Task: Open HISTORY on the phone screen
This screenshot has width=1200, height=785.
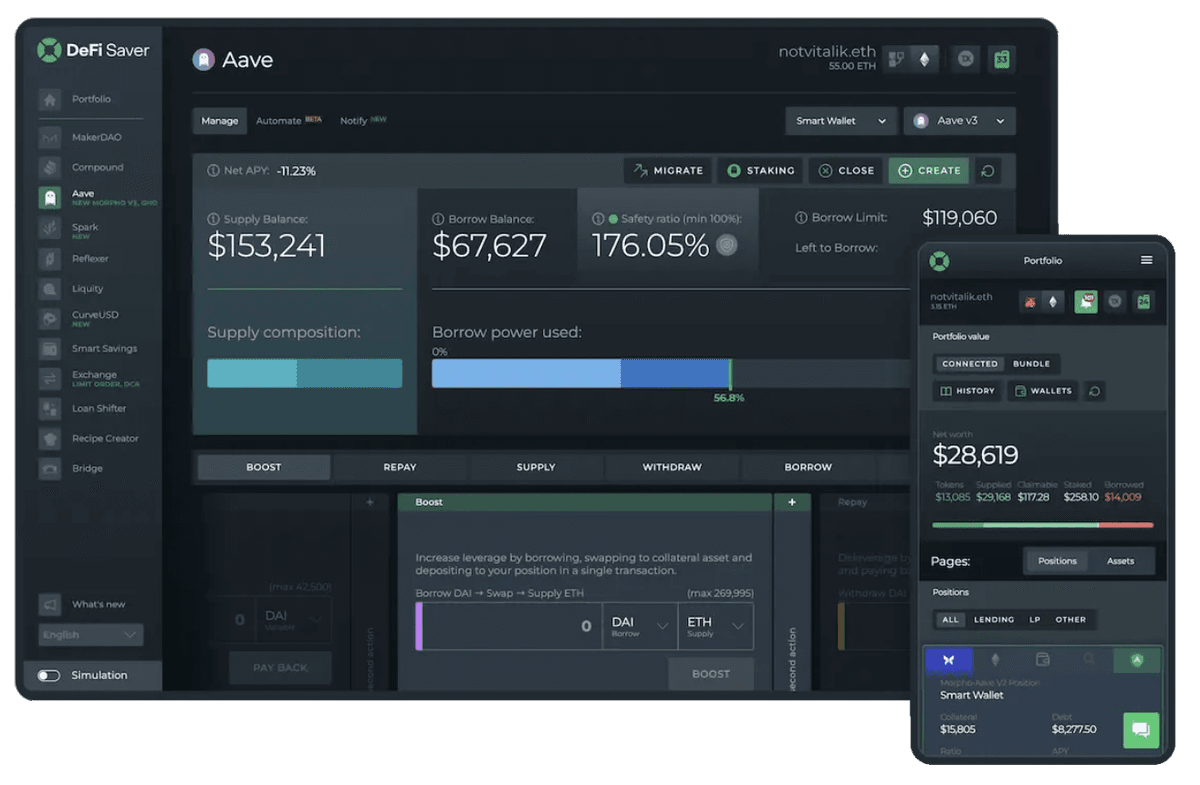Action: 968,391
